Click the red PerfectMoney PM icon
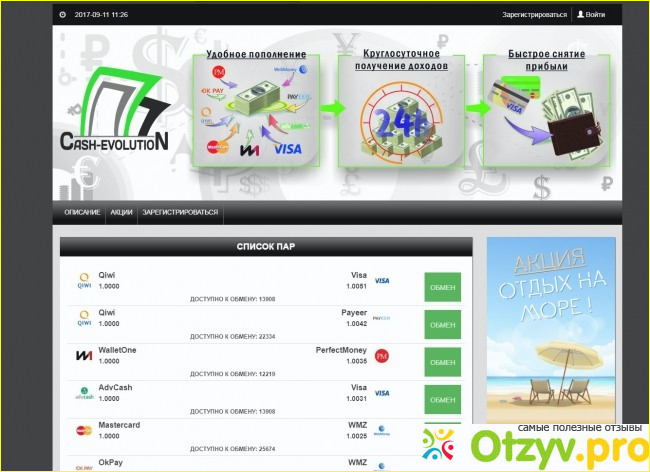Screen dimensions: 650x472 (x=381, y=355)
